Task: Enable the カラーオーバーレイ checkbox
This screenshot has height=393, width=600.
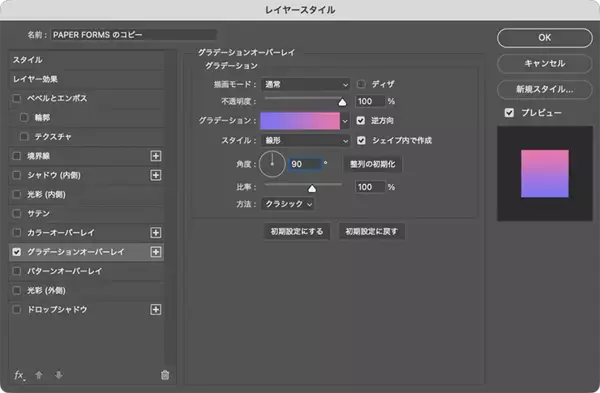Action: (x=17, y=233)
